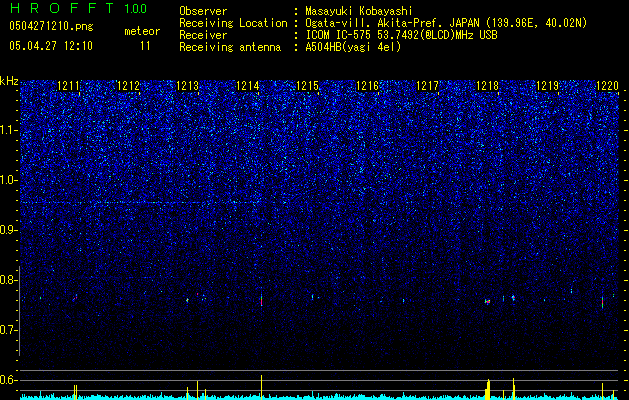629x400 pixels.
Task: Click the Observer label
Action: pos(203,11)
